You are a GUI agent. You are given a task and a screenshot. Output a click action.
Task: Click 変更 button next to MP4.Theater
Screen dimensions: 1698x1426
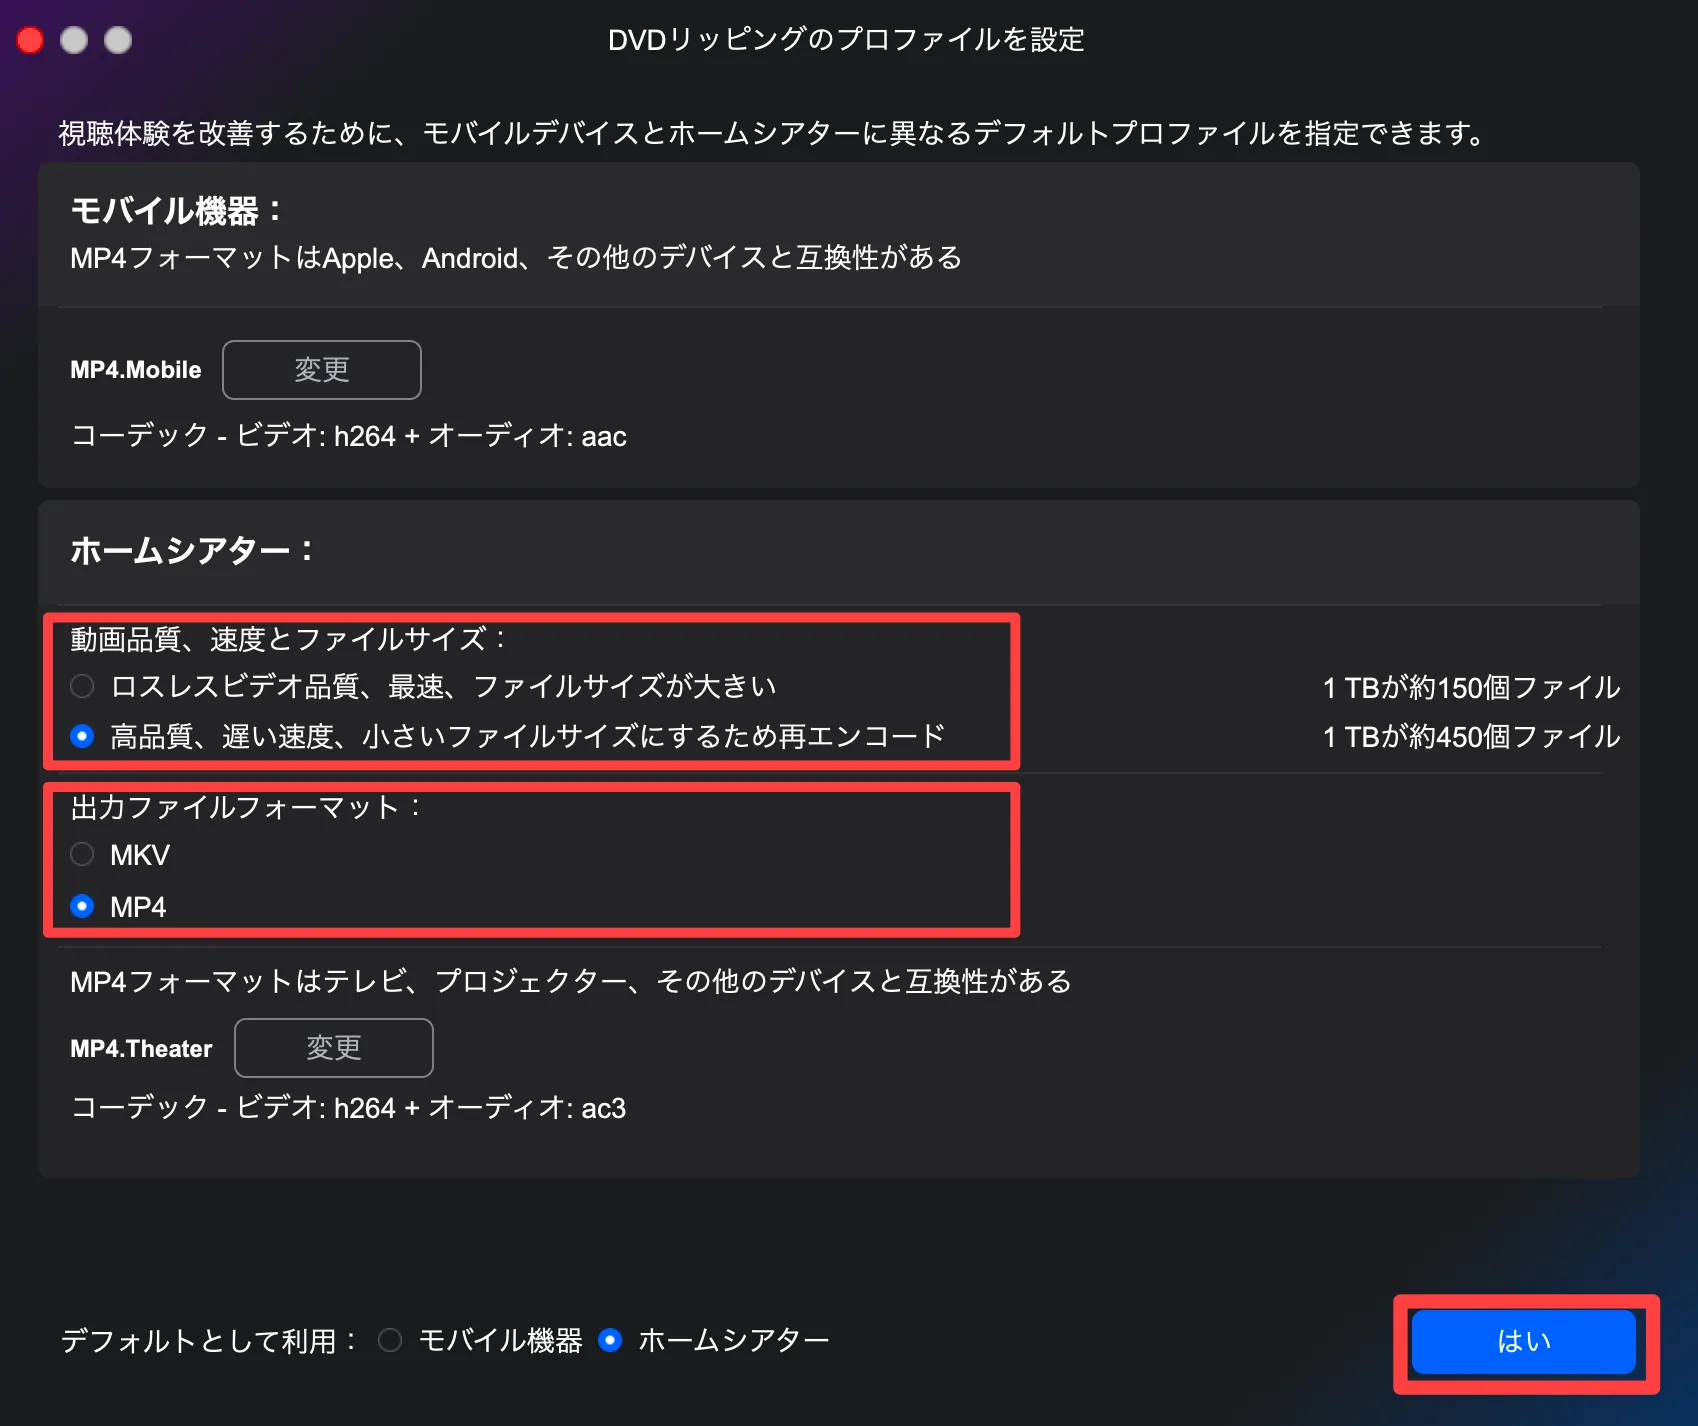(333, 1048)
